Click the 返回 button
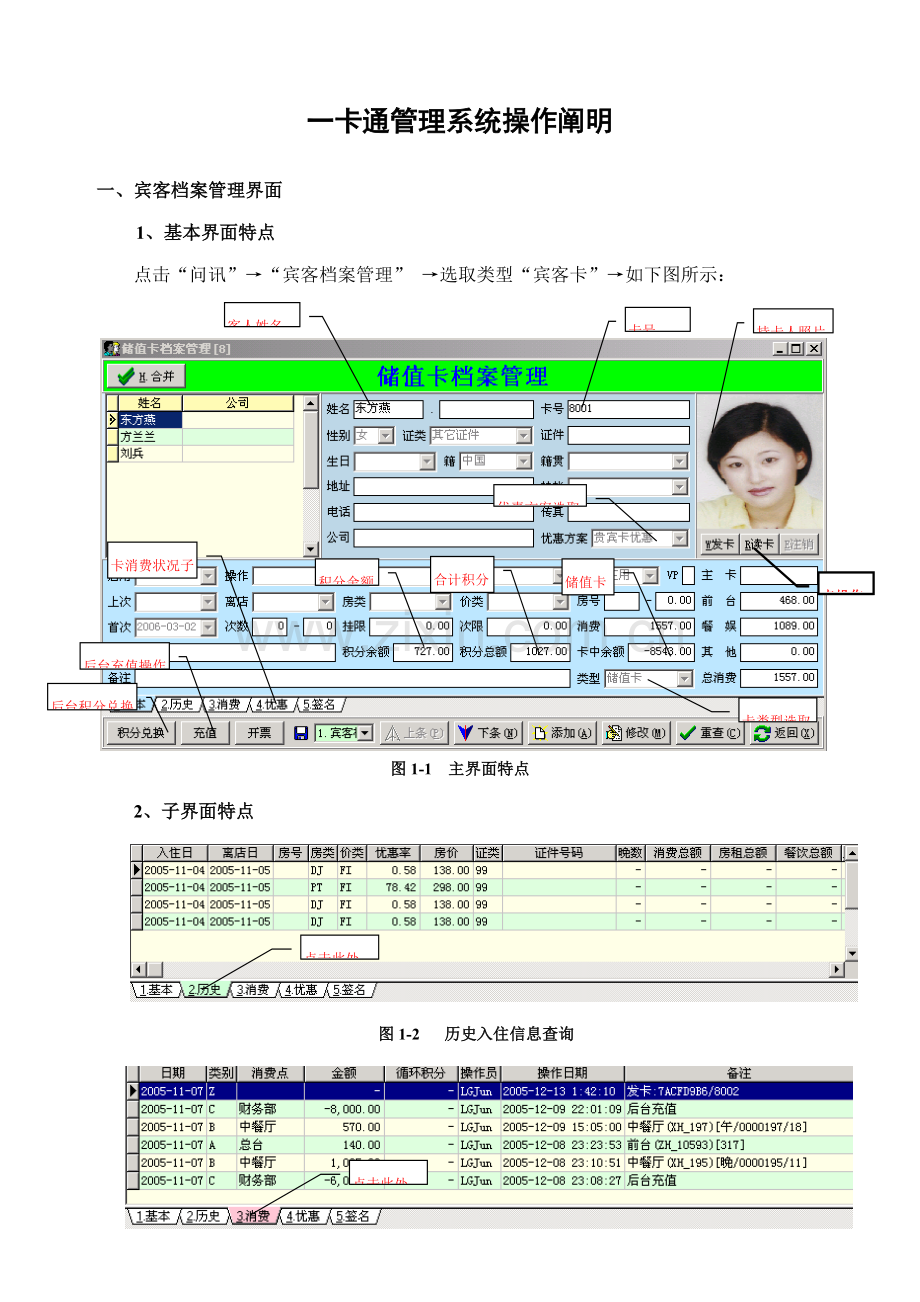This screenshot has width=920, height=1302. (784, 733)
